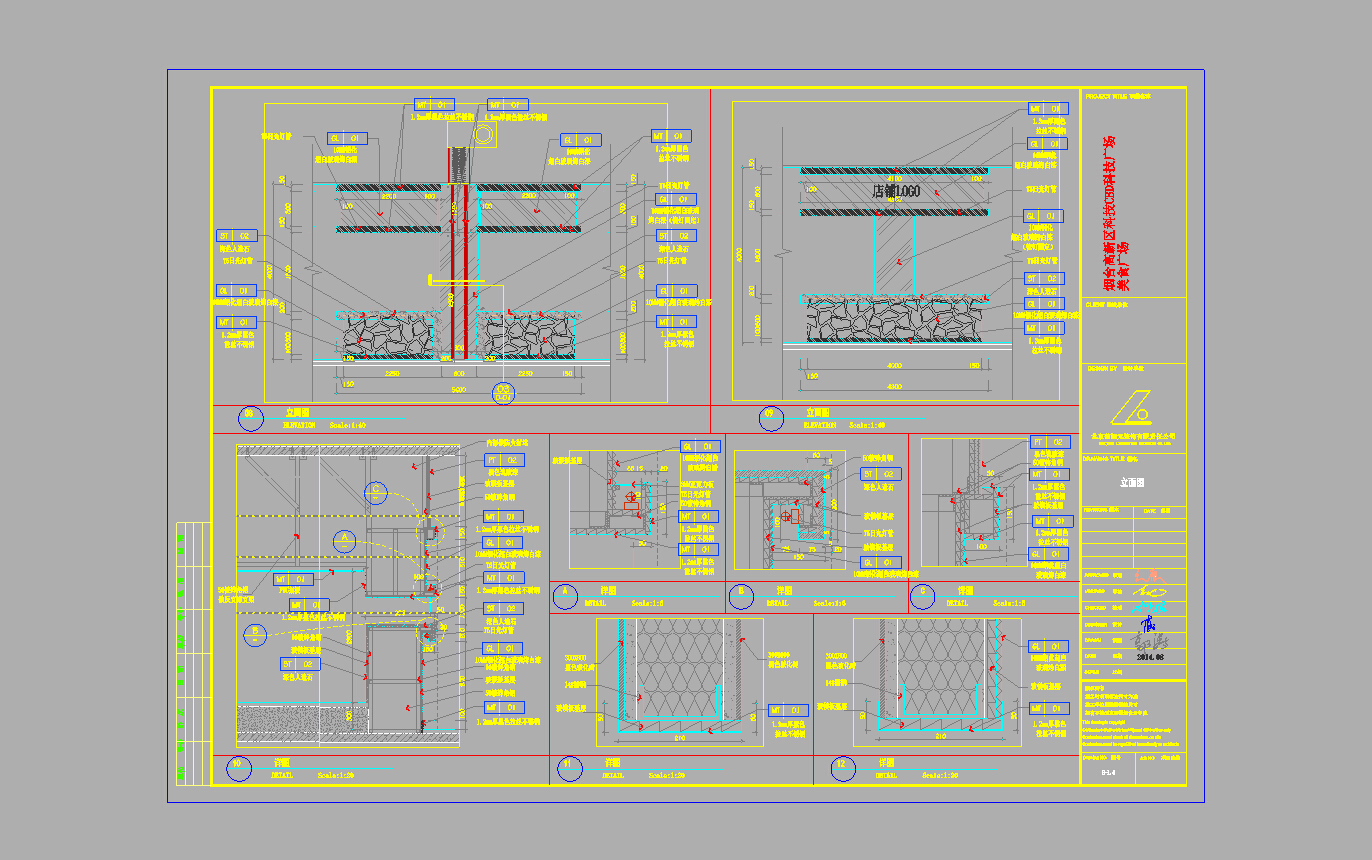The image size is (1372, 860).
Task: Click the drawing number 09 bubble
Action: (770, 419)
